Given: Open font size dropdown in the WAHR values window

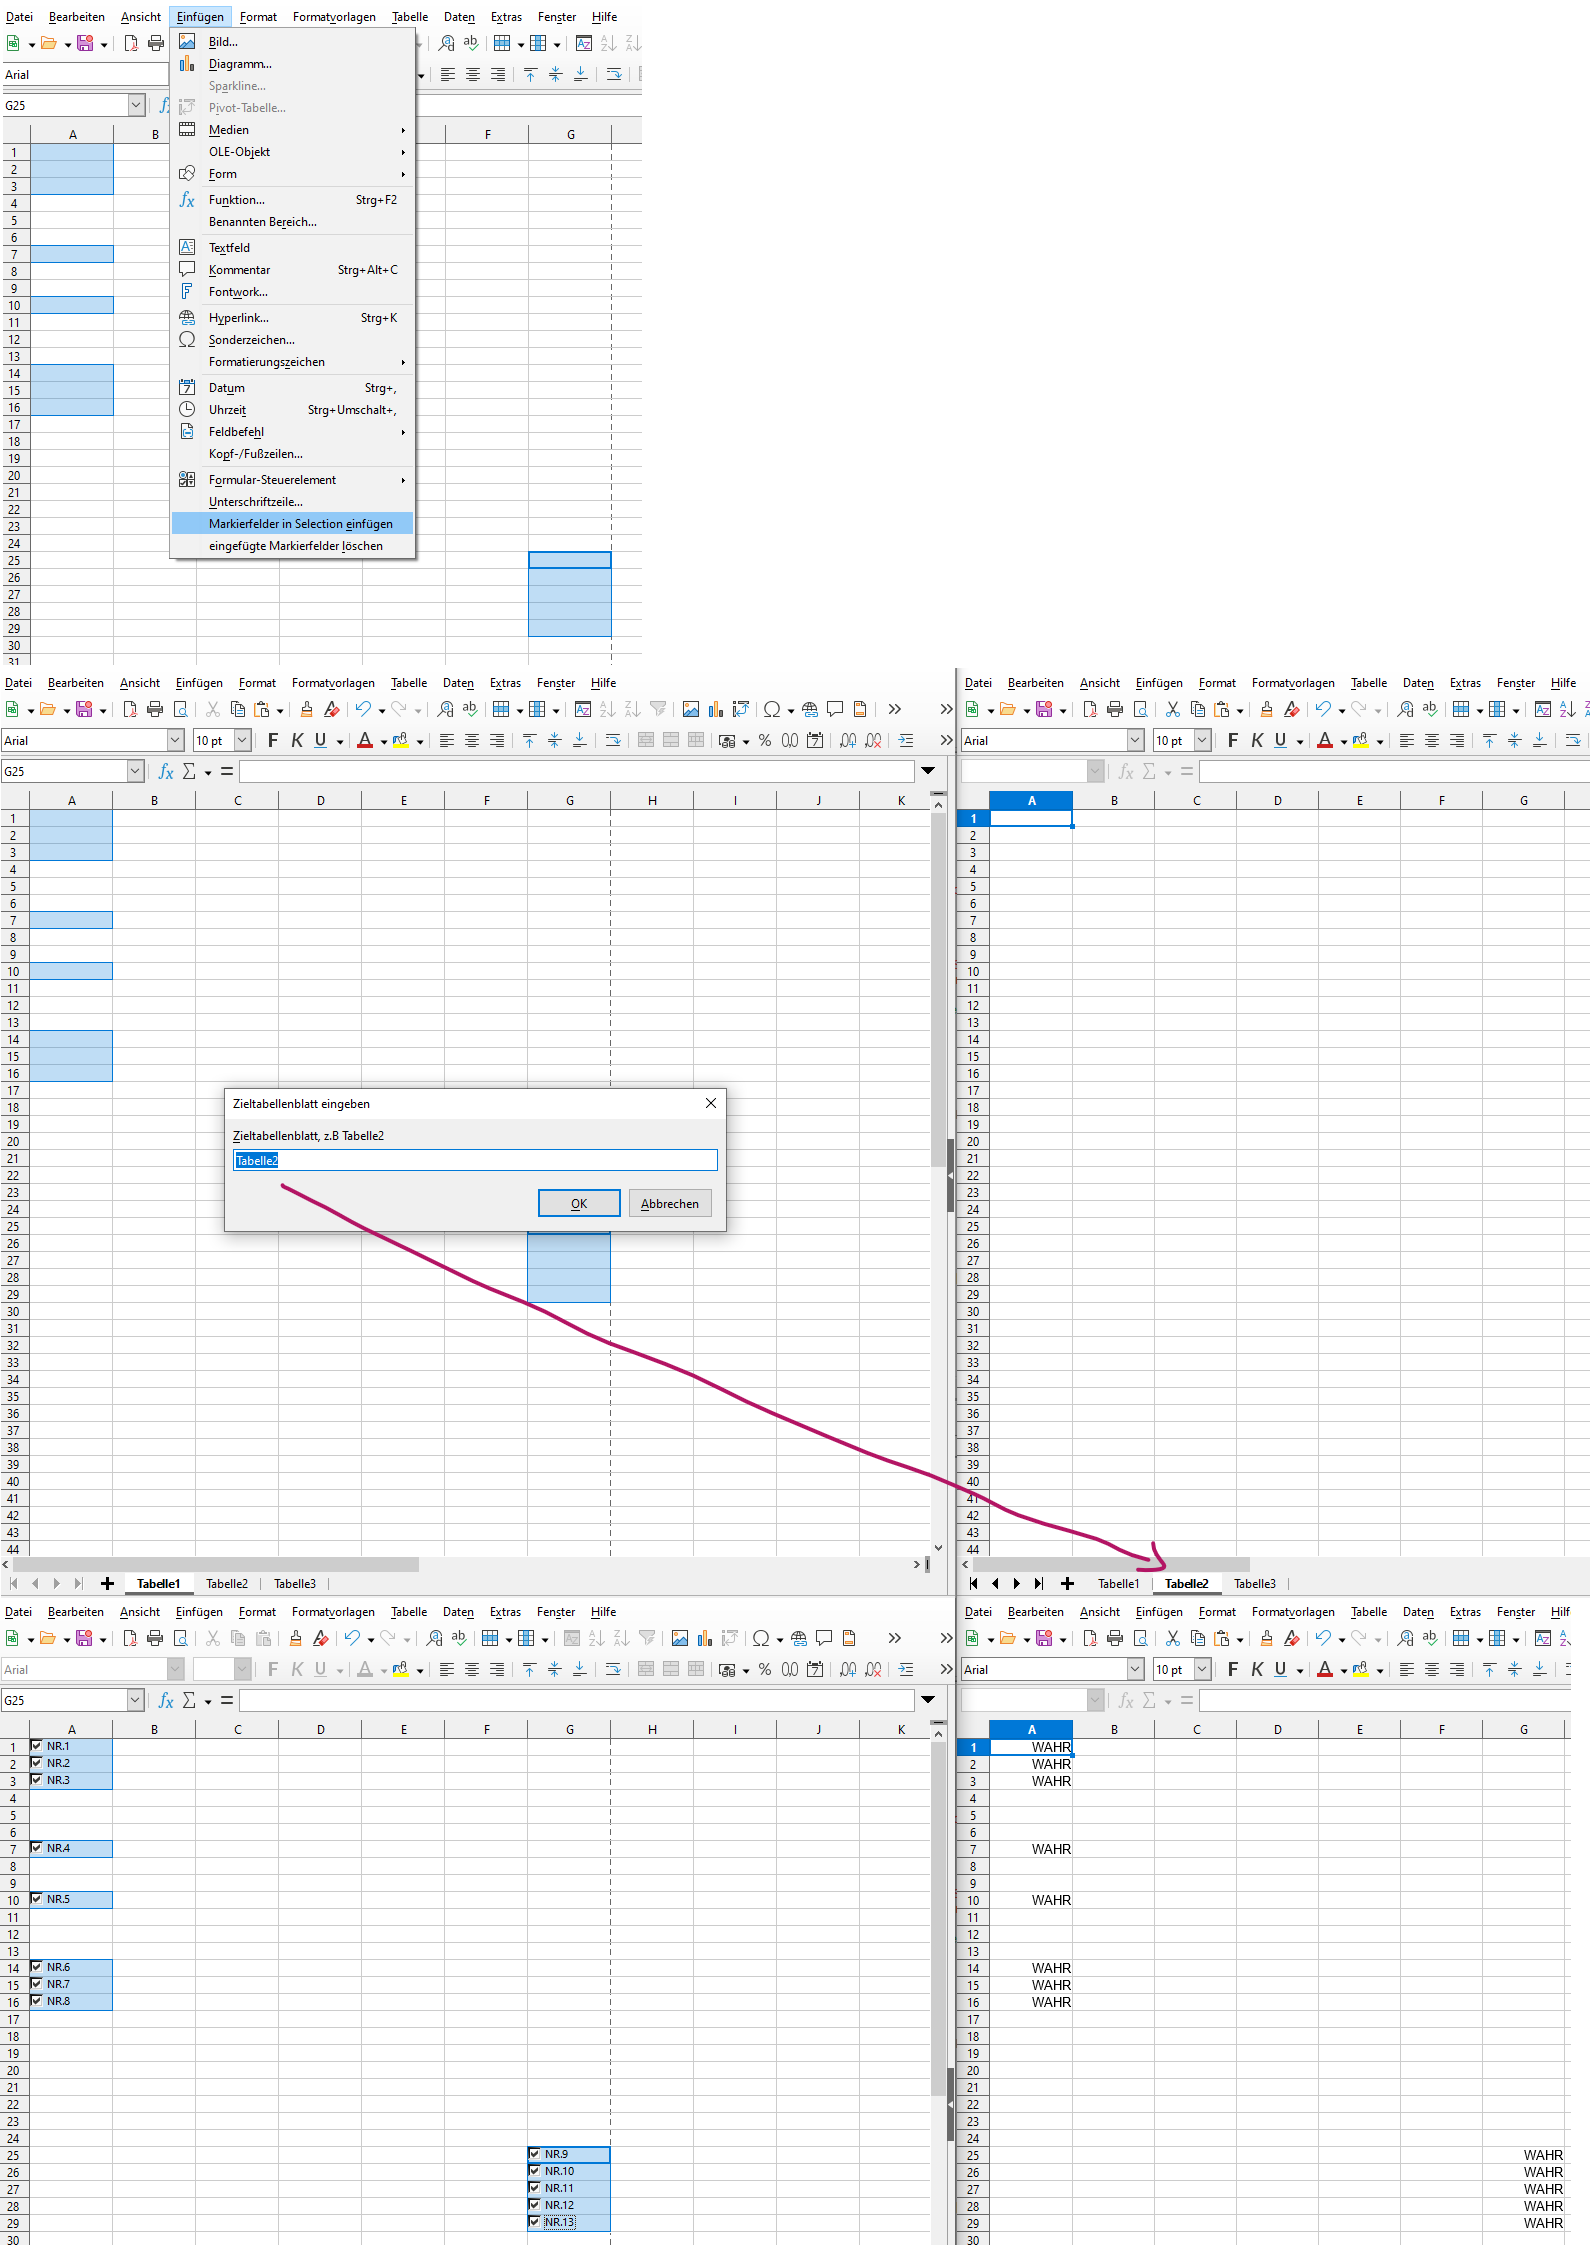Looking at the screenshot, I should point(1202,1669).
